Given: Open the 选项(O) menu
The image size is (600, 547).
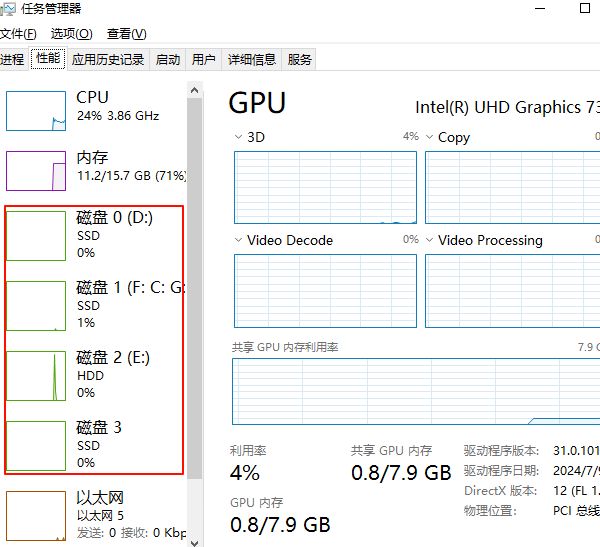Looking at the screenshot, I should (72, 34).
